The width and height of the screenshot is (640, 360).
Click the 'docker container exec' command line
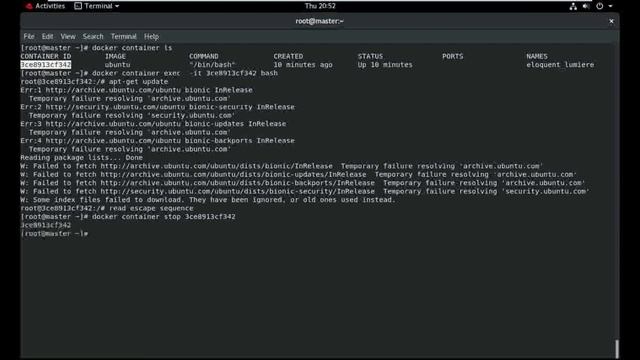149,73
